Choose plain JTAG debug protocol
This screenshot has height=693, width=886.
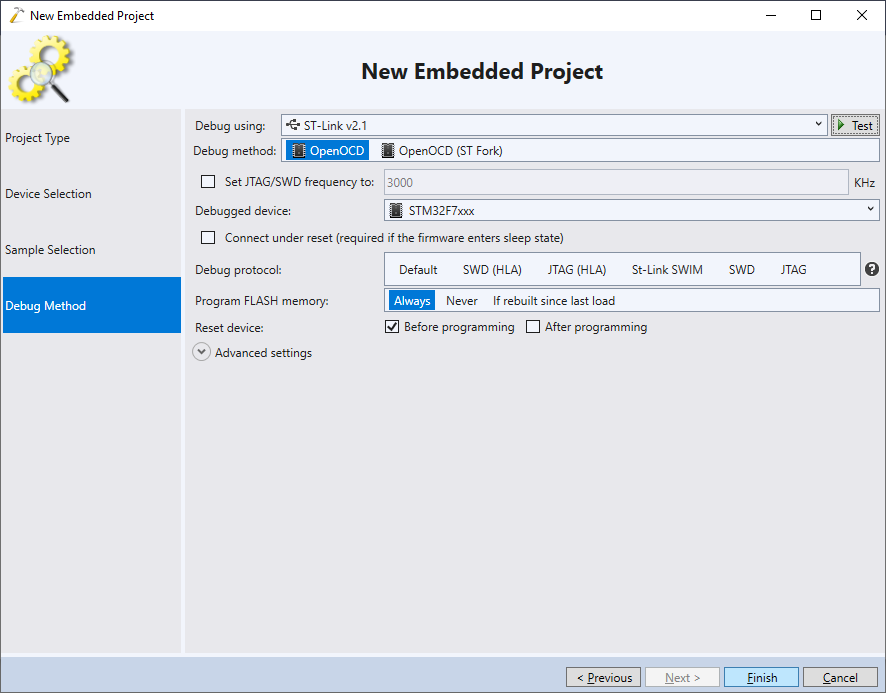[x=793, y=270]
